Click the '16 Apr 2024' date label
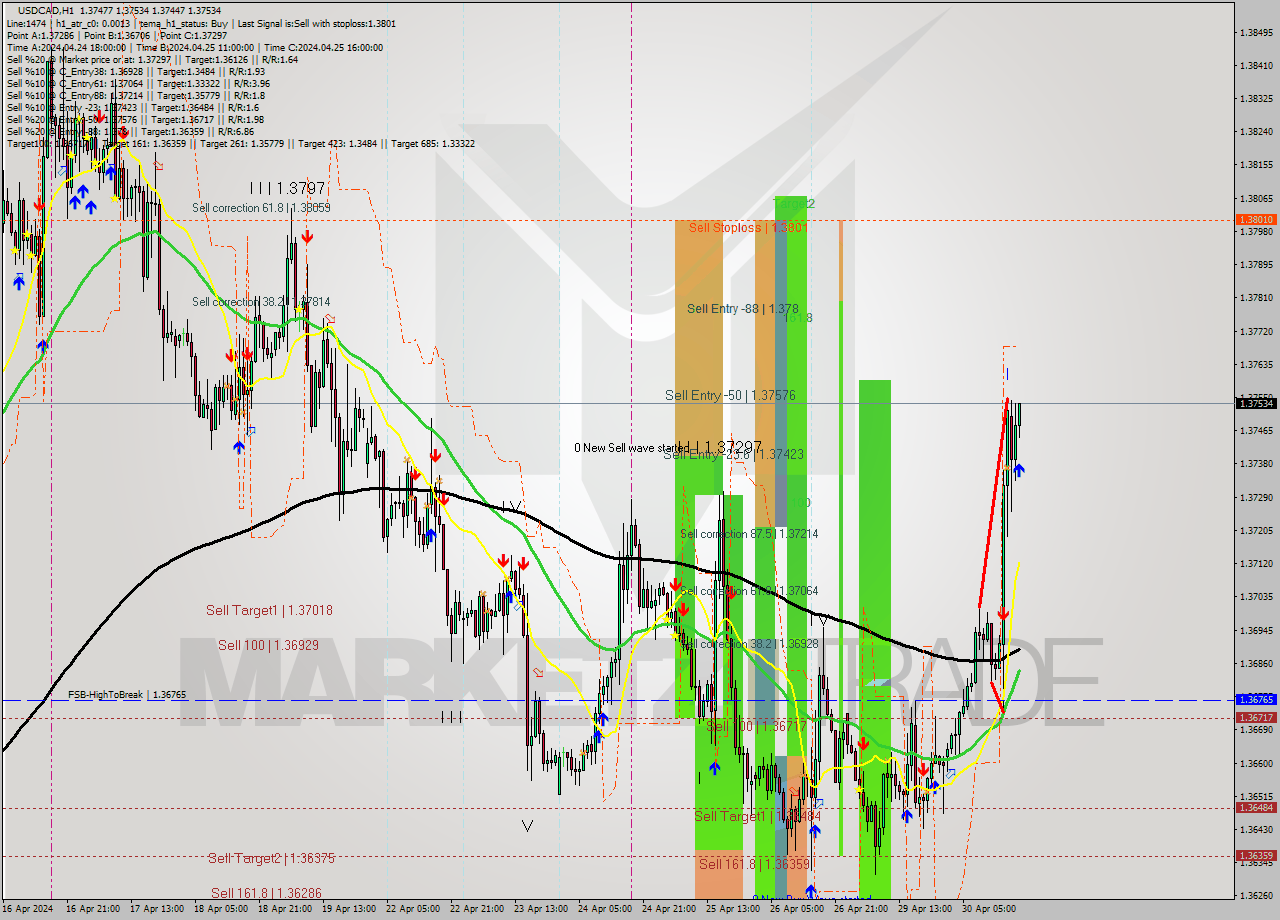Viewport: 1280px width, 920px height. (29, 909)
